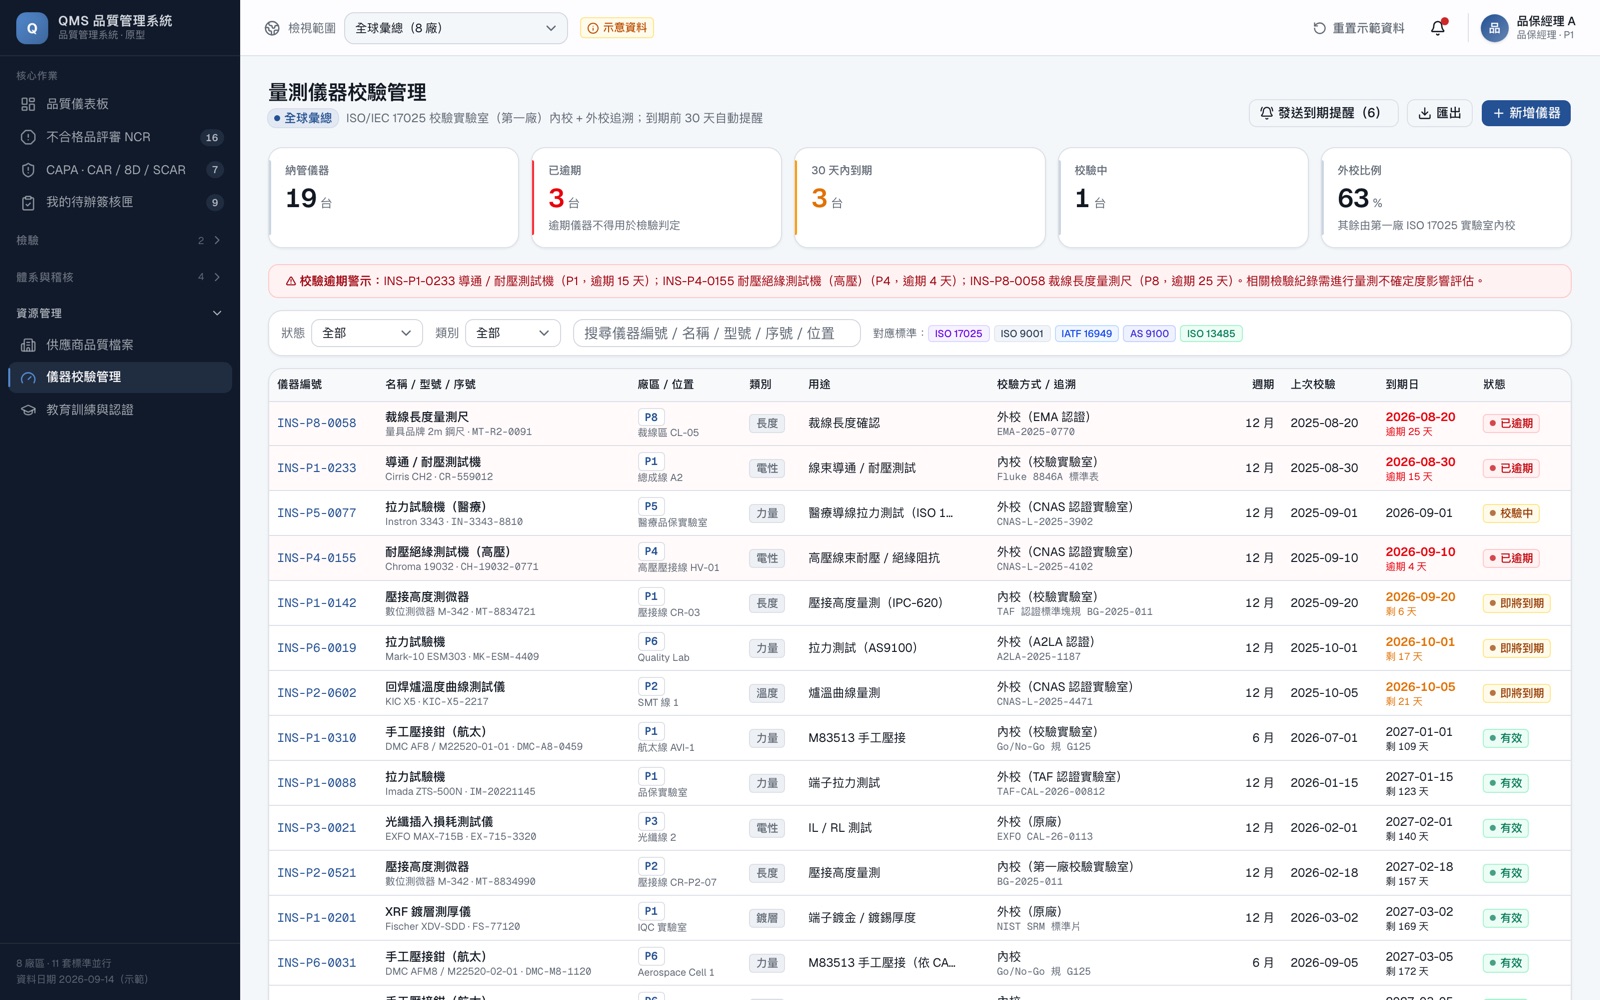
Task: Click the 即將到期 badge for INS-P1-0142
Action: [1516, 603]
